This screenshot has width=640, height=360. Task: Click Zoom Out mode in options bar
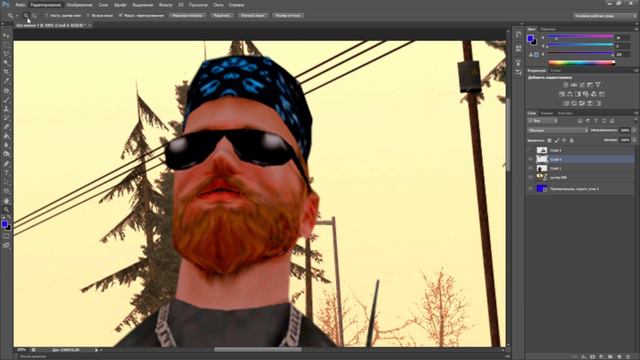34,16
